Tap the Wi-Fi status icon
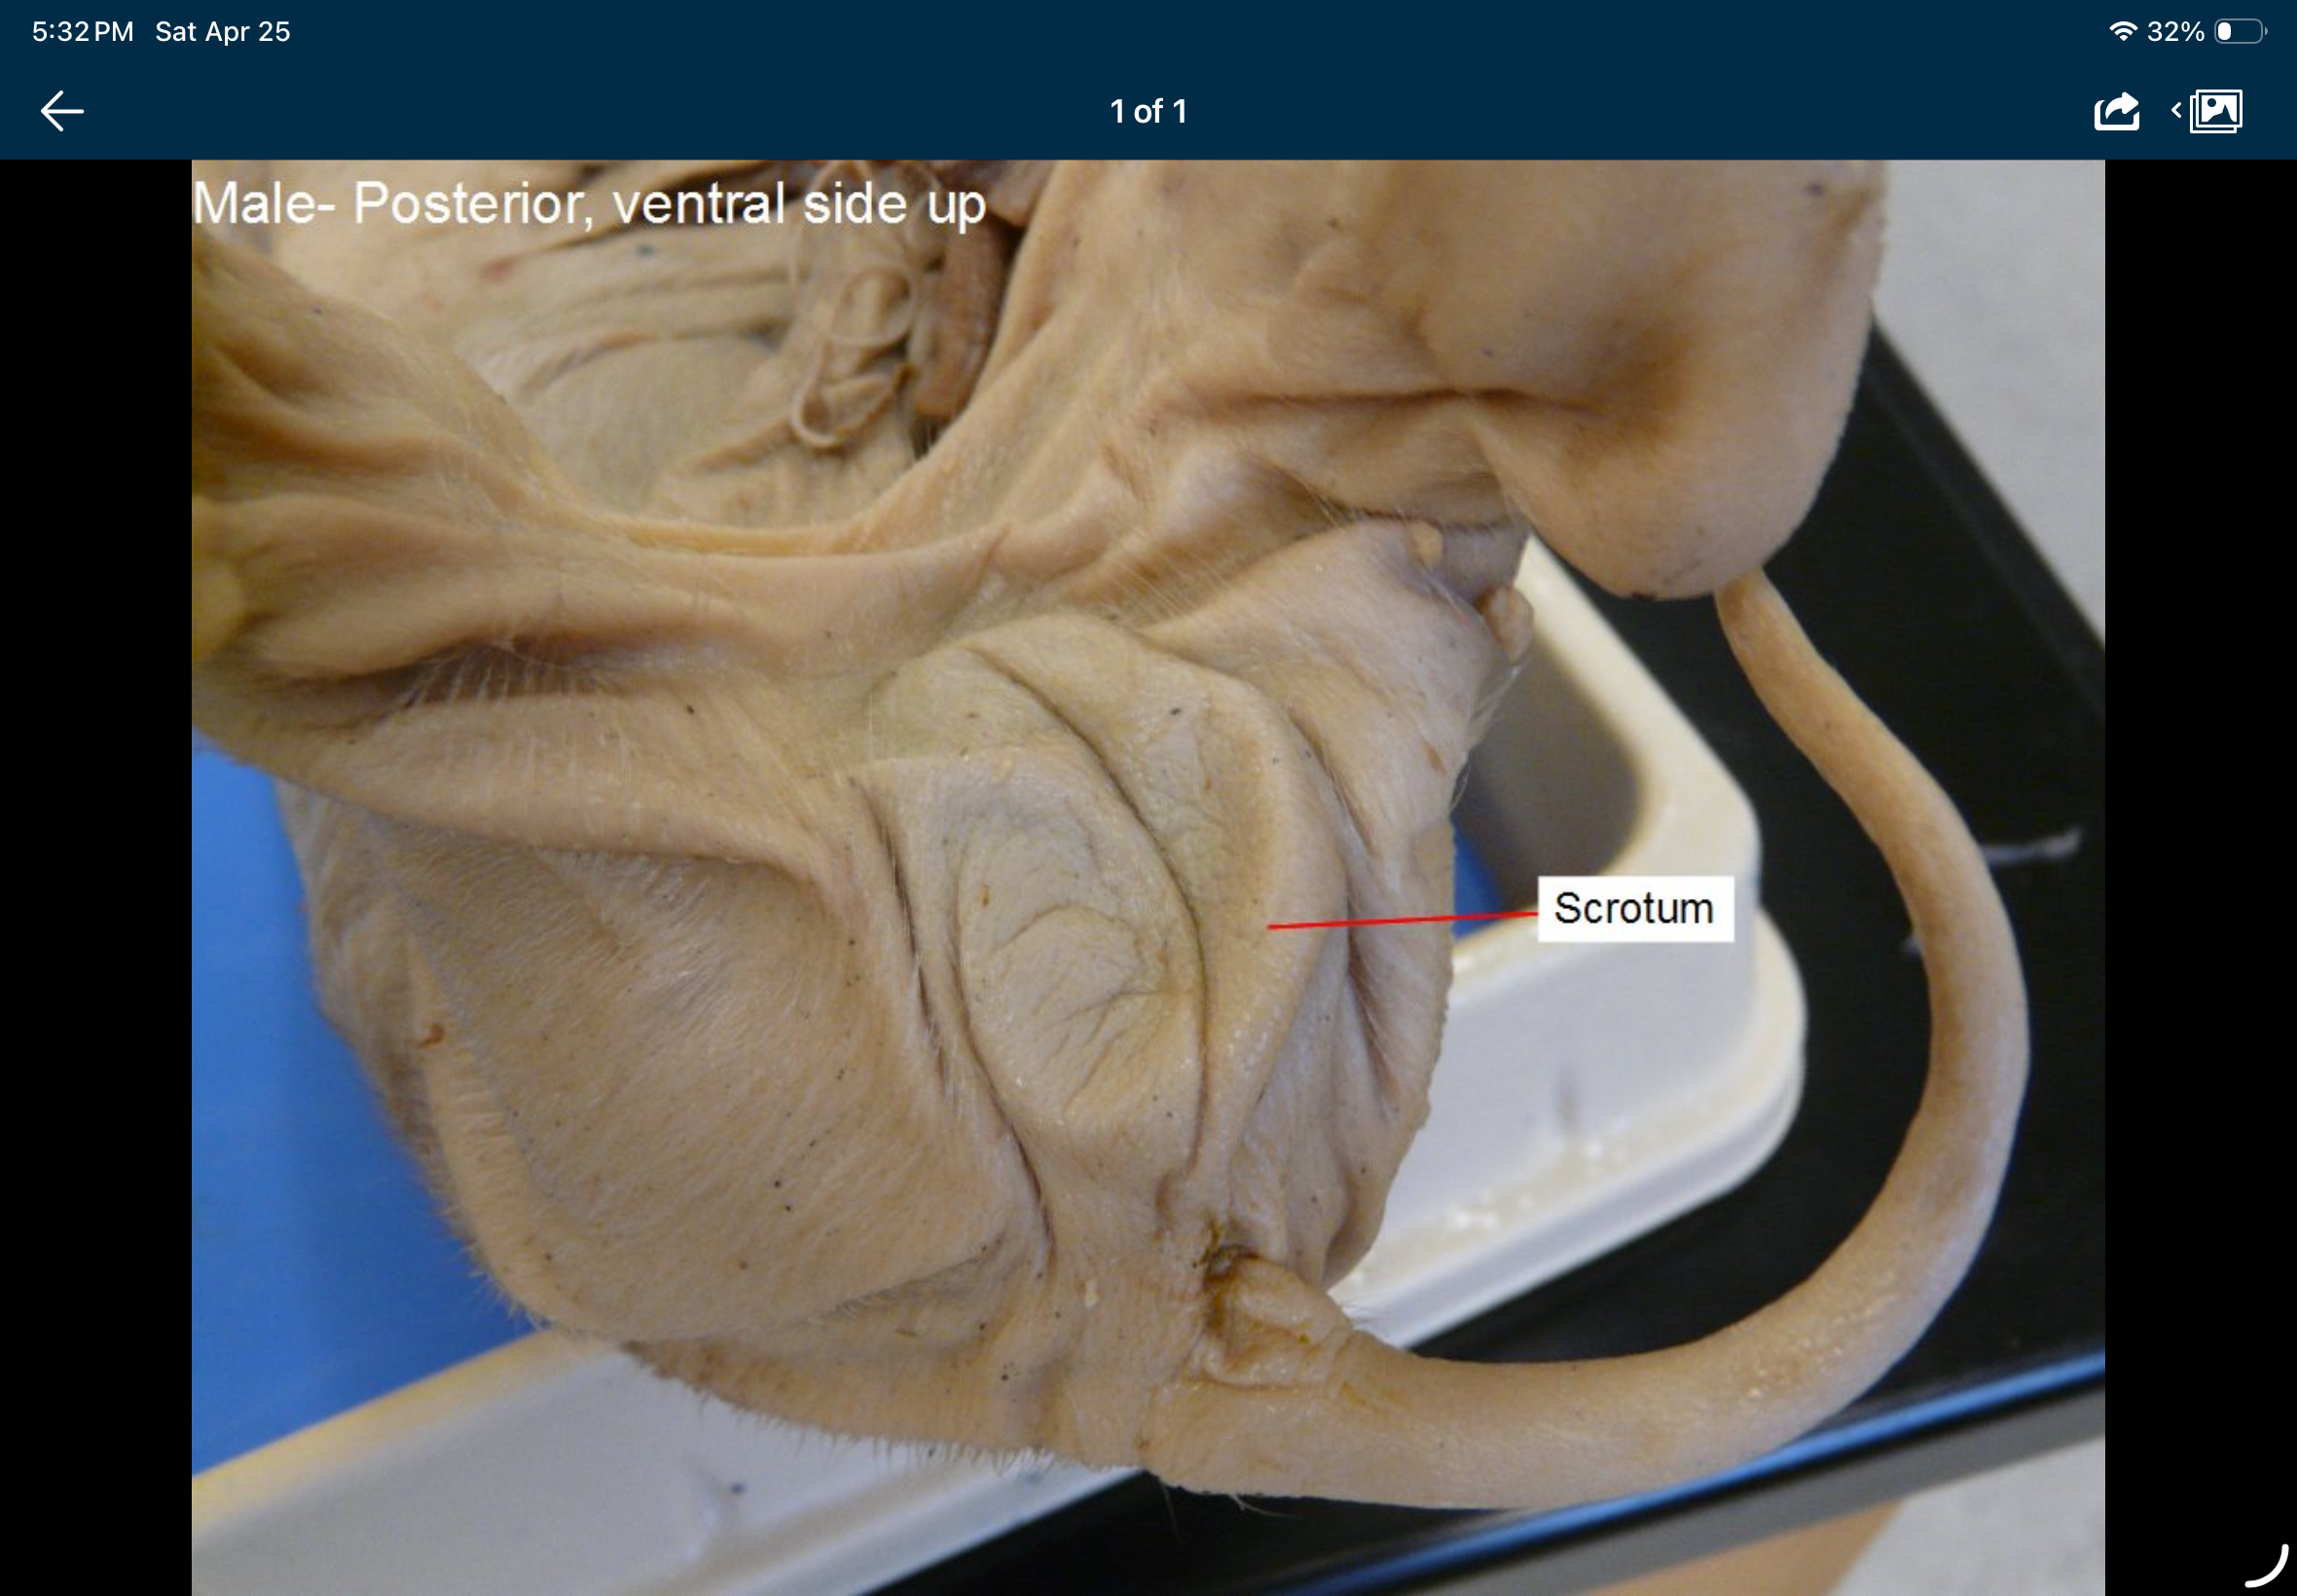This screenshot has width=2297, height=1596. point(2122,32)
